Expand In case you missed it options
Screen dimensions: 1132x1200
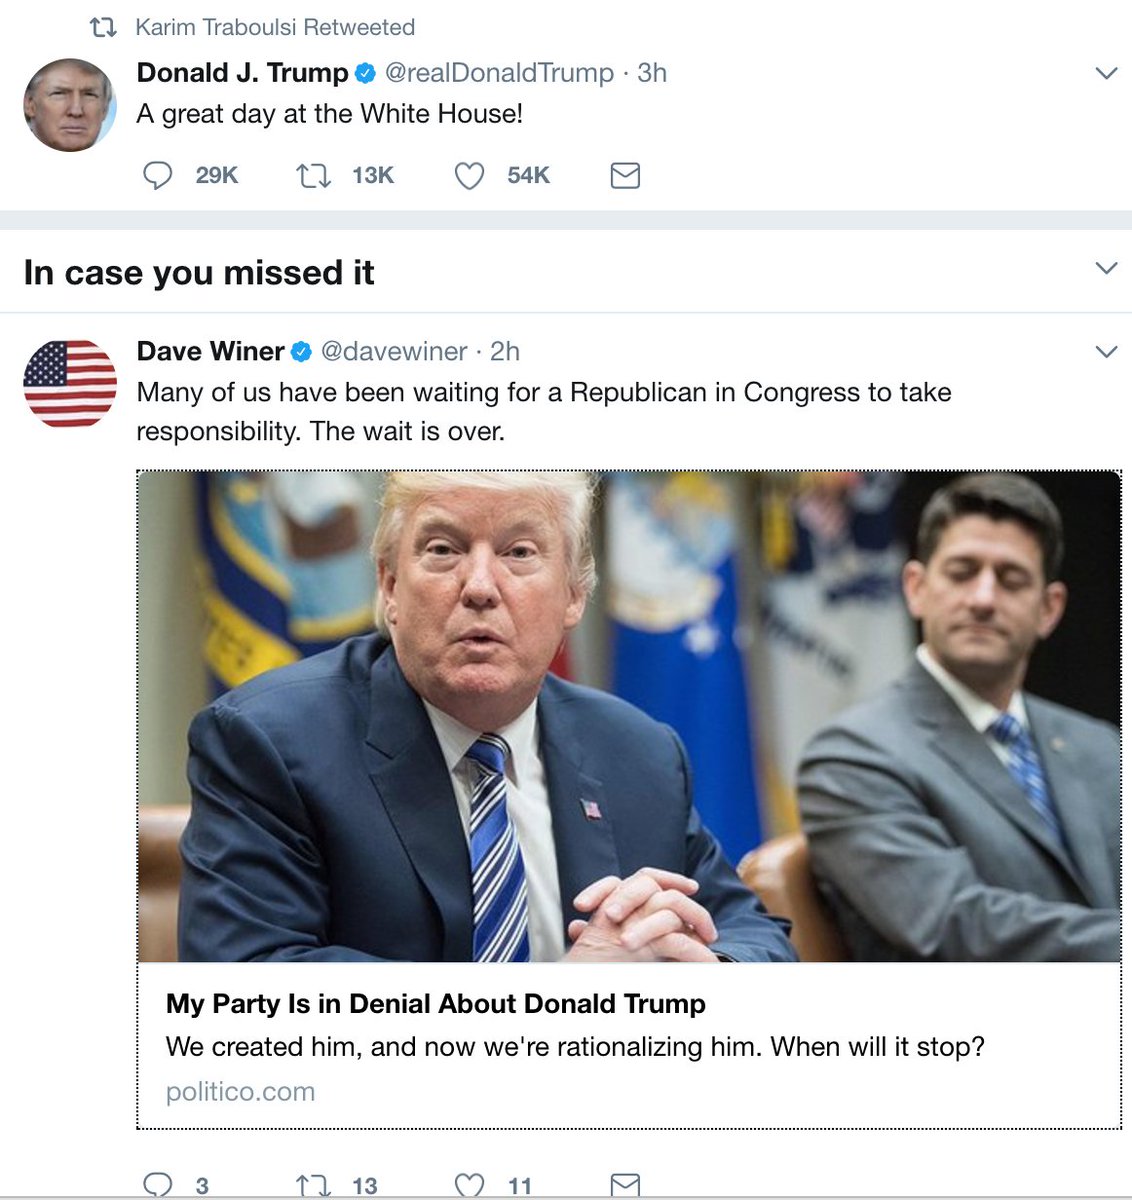[1106, 268]
